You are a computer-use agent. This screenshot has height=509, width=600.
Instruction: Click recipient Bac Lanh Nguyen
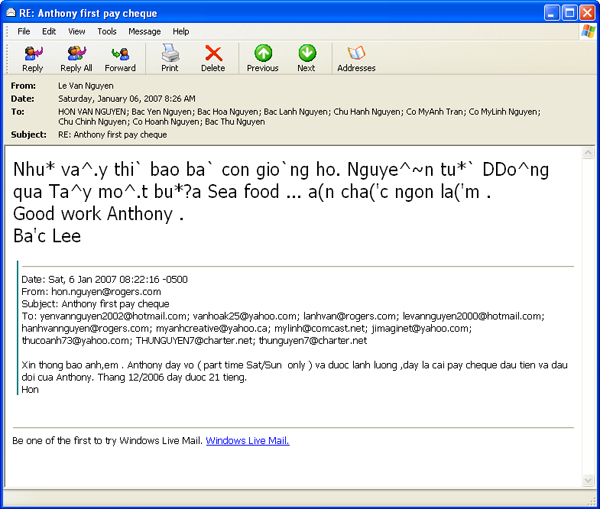pyautogui.click(x=296, y=112)
